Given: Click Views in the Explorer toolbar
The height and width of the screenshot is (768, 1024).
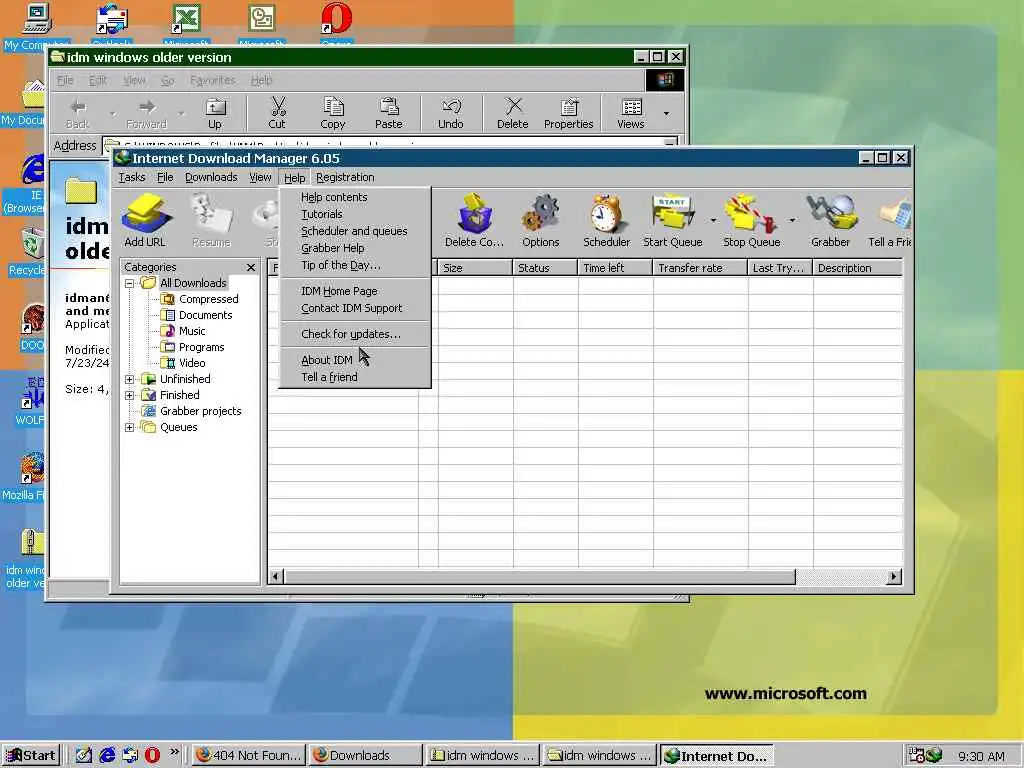Looking at the screenshot, I should tap(631, 113).
